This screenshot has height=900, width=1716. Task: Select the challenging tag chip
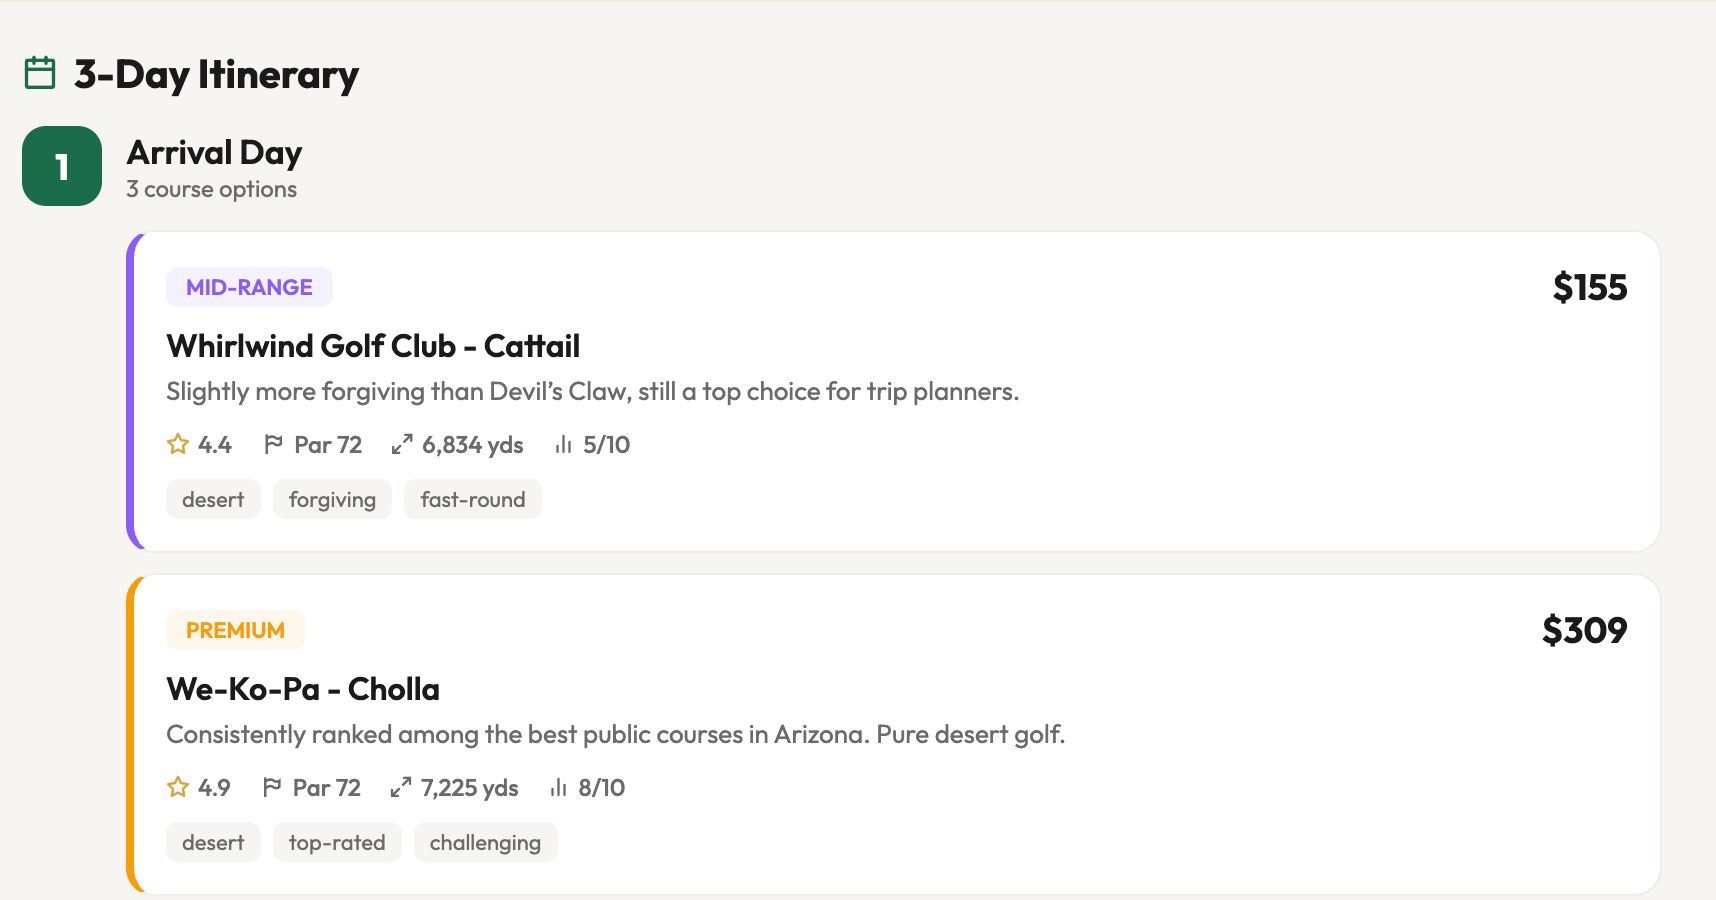pos(485,842)
